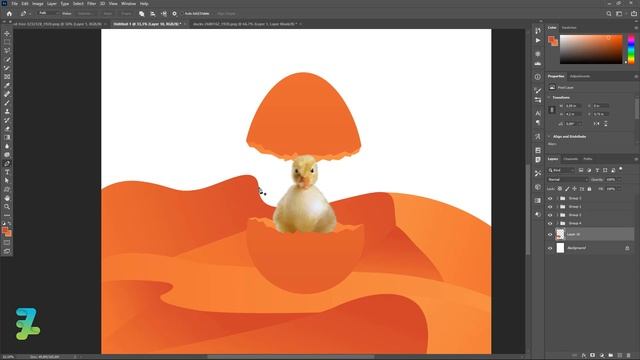
Task: Open the layer Kind filter dropdown
Action: coord(560,170)
